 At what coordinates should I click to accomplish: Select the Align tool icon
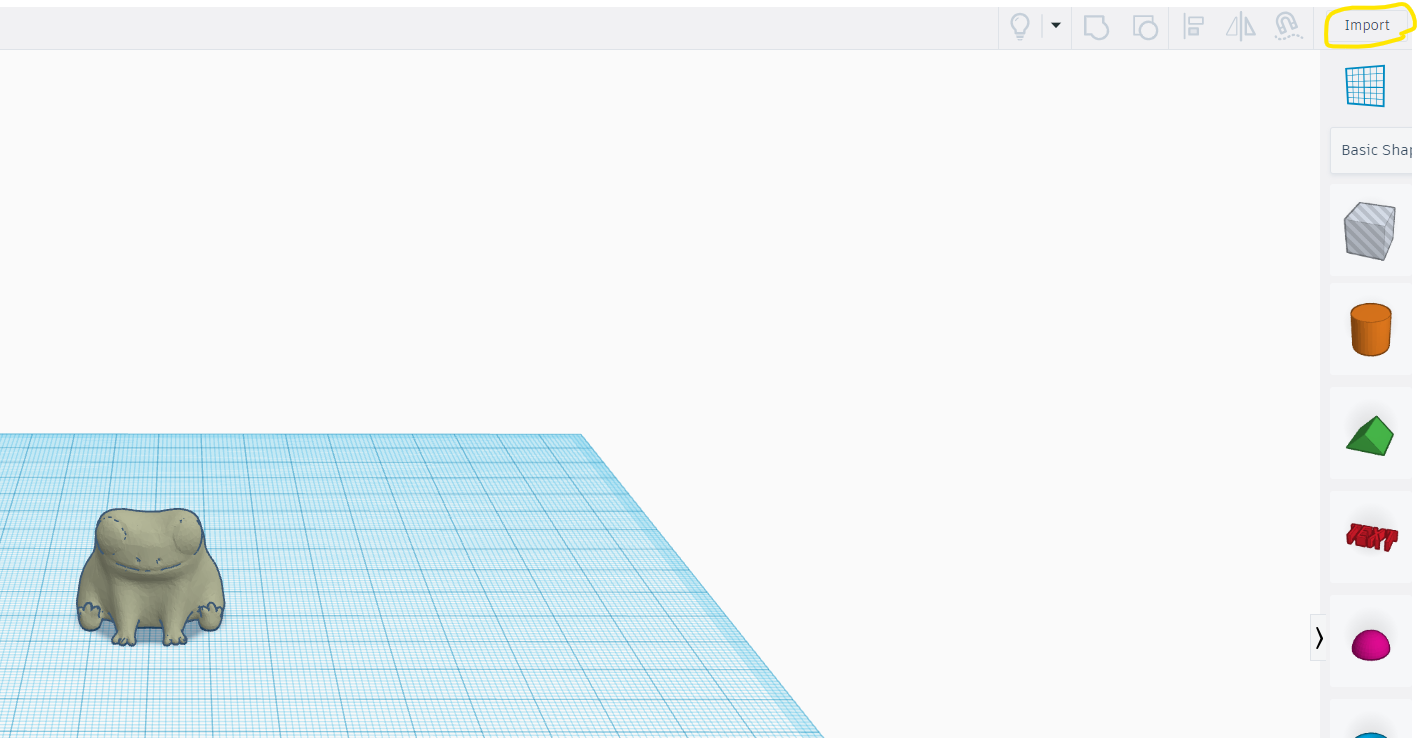click(x=1192, y=26)
